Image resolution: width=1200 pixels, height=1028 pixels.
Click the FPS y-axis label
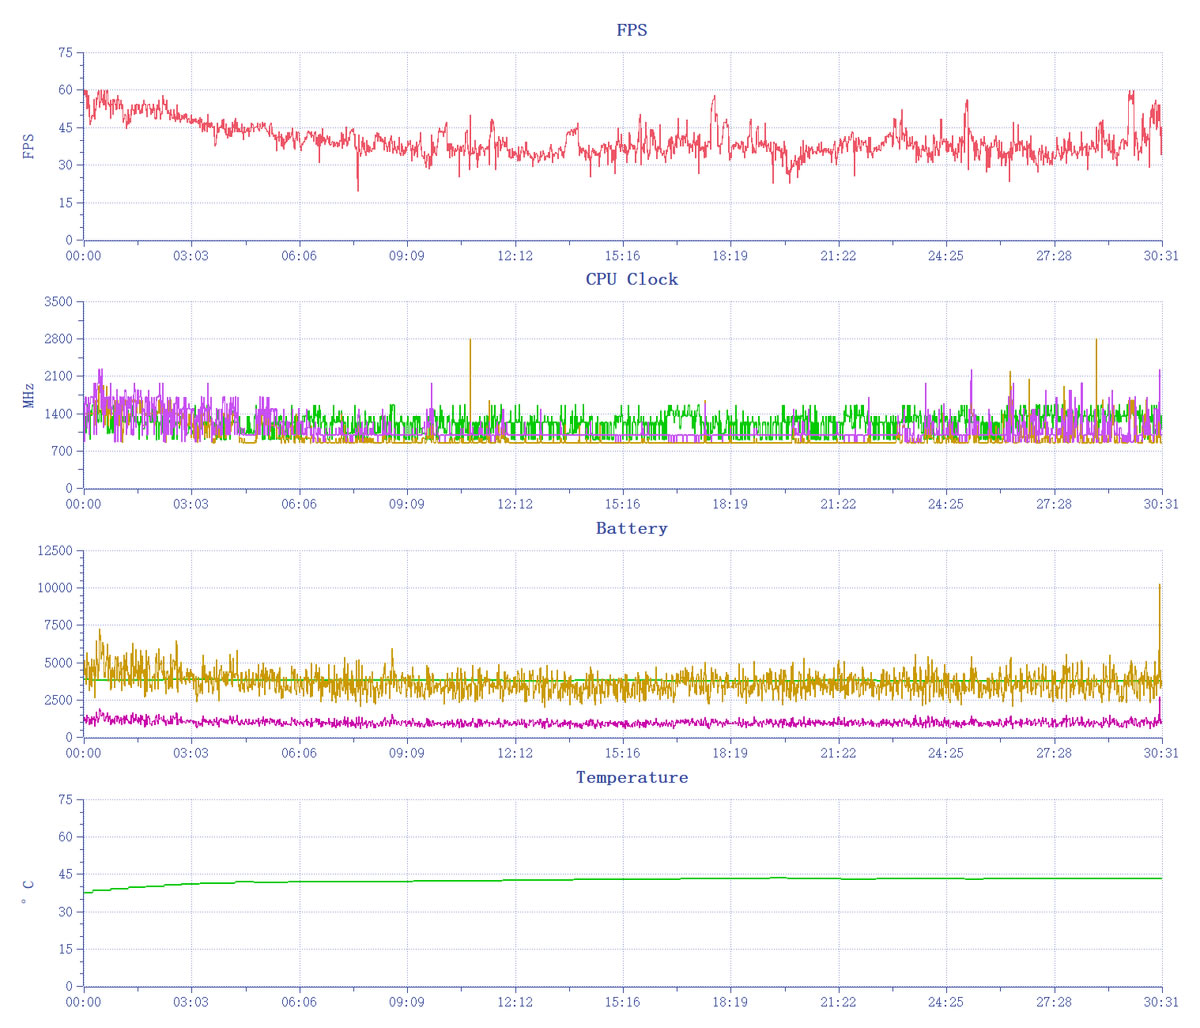coord(29,146)
